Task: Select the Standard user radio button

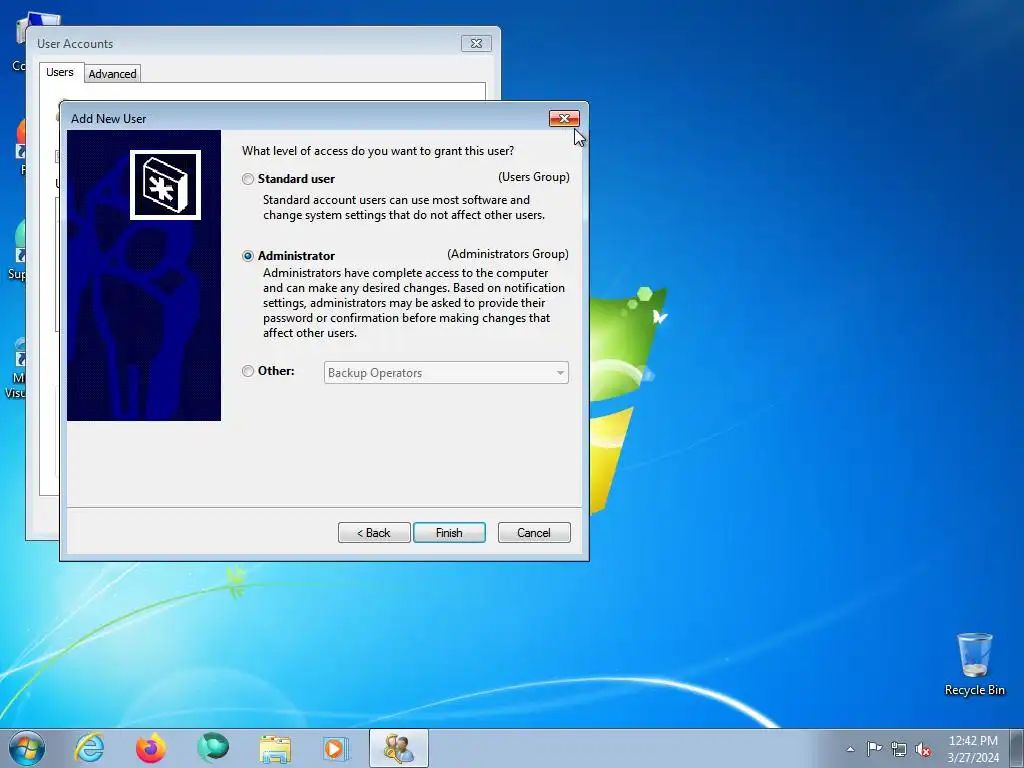Action: click(248, 179)
